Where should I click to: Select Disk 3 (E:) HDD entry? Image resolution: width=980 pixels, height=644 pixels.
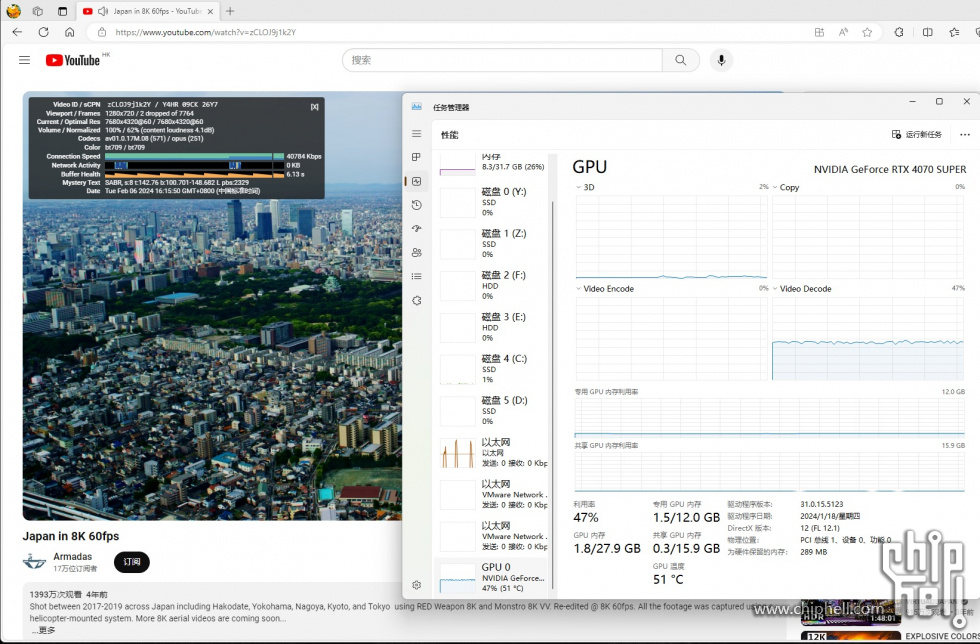(x=492, y=328)
